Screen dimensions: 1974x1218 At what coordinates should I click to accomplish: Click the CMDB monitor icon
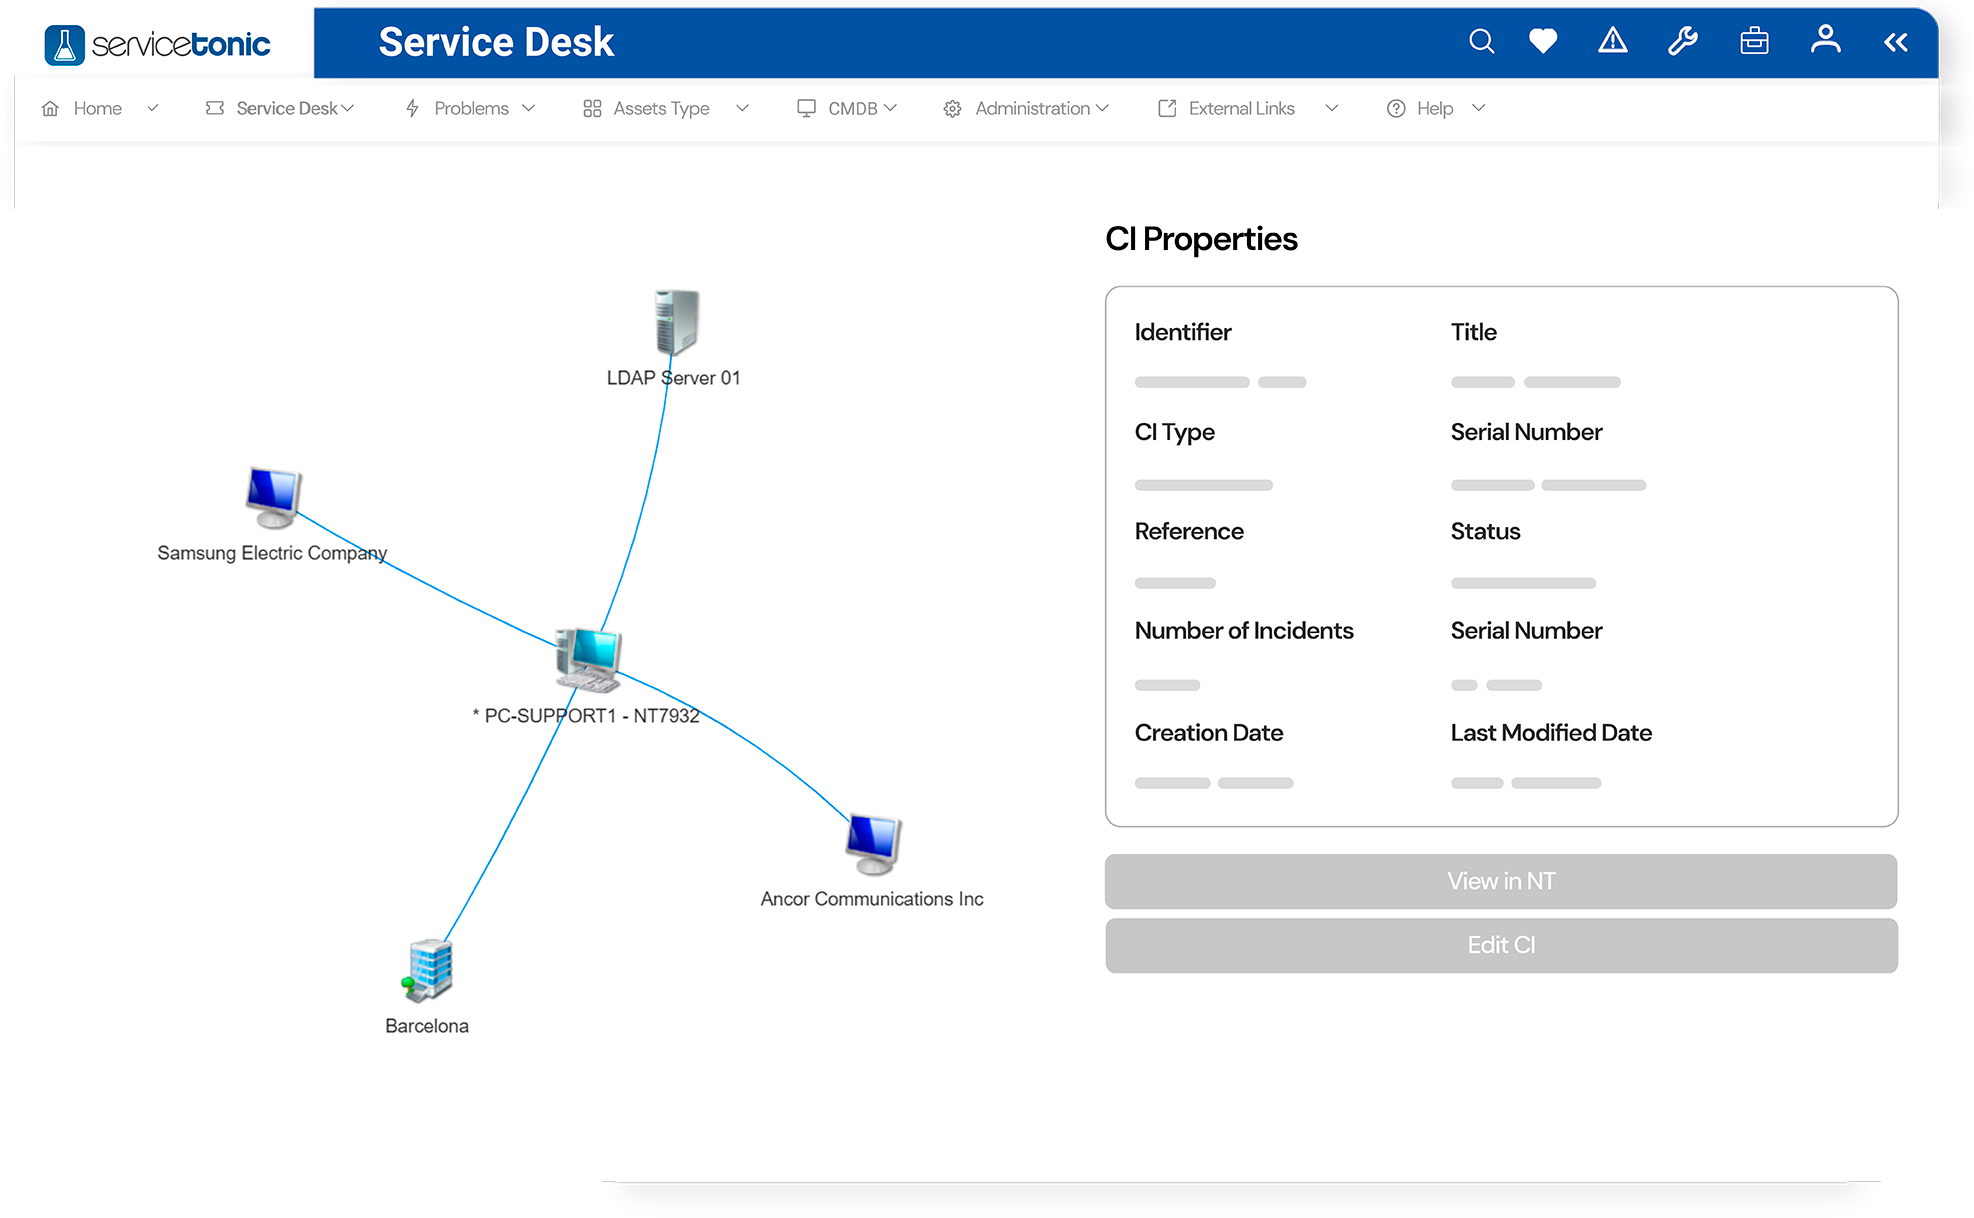pyautogui.click(x=806, y=108)
